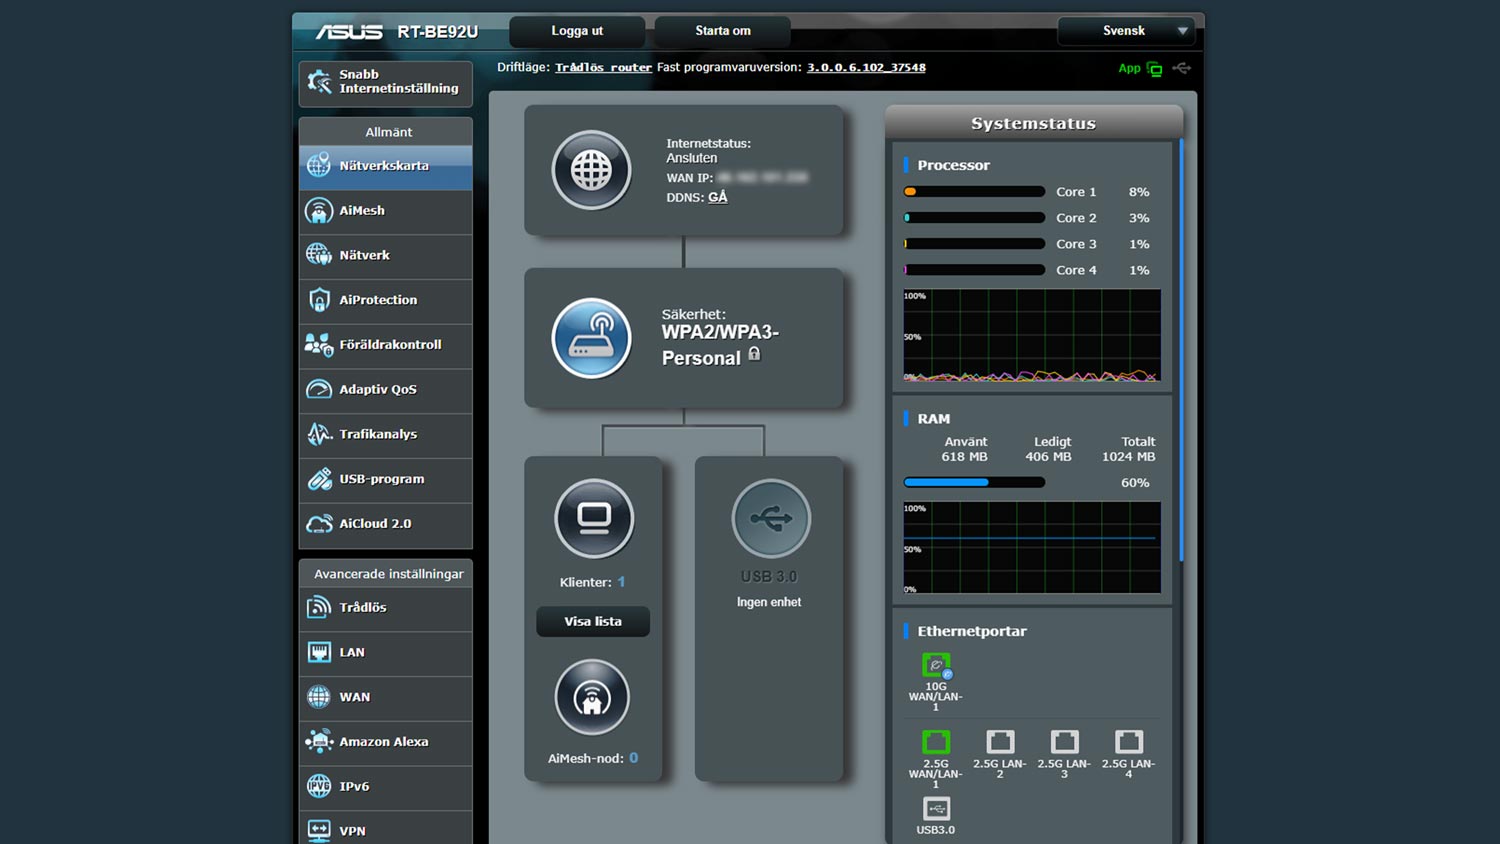This screenshot has height=844, width=1500.
Task: Click the App device icon in header
Action: click(1154, 69)
